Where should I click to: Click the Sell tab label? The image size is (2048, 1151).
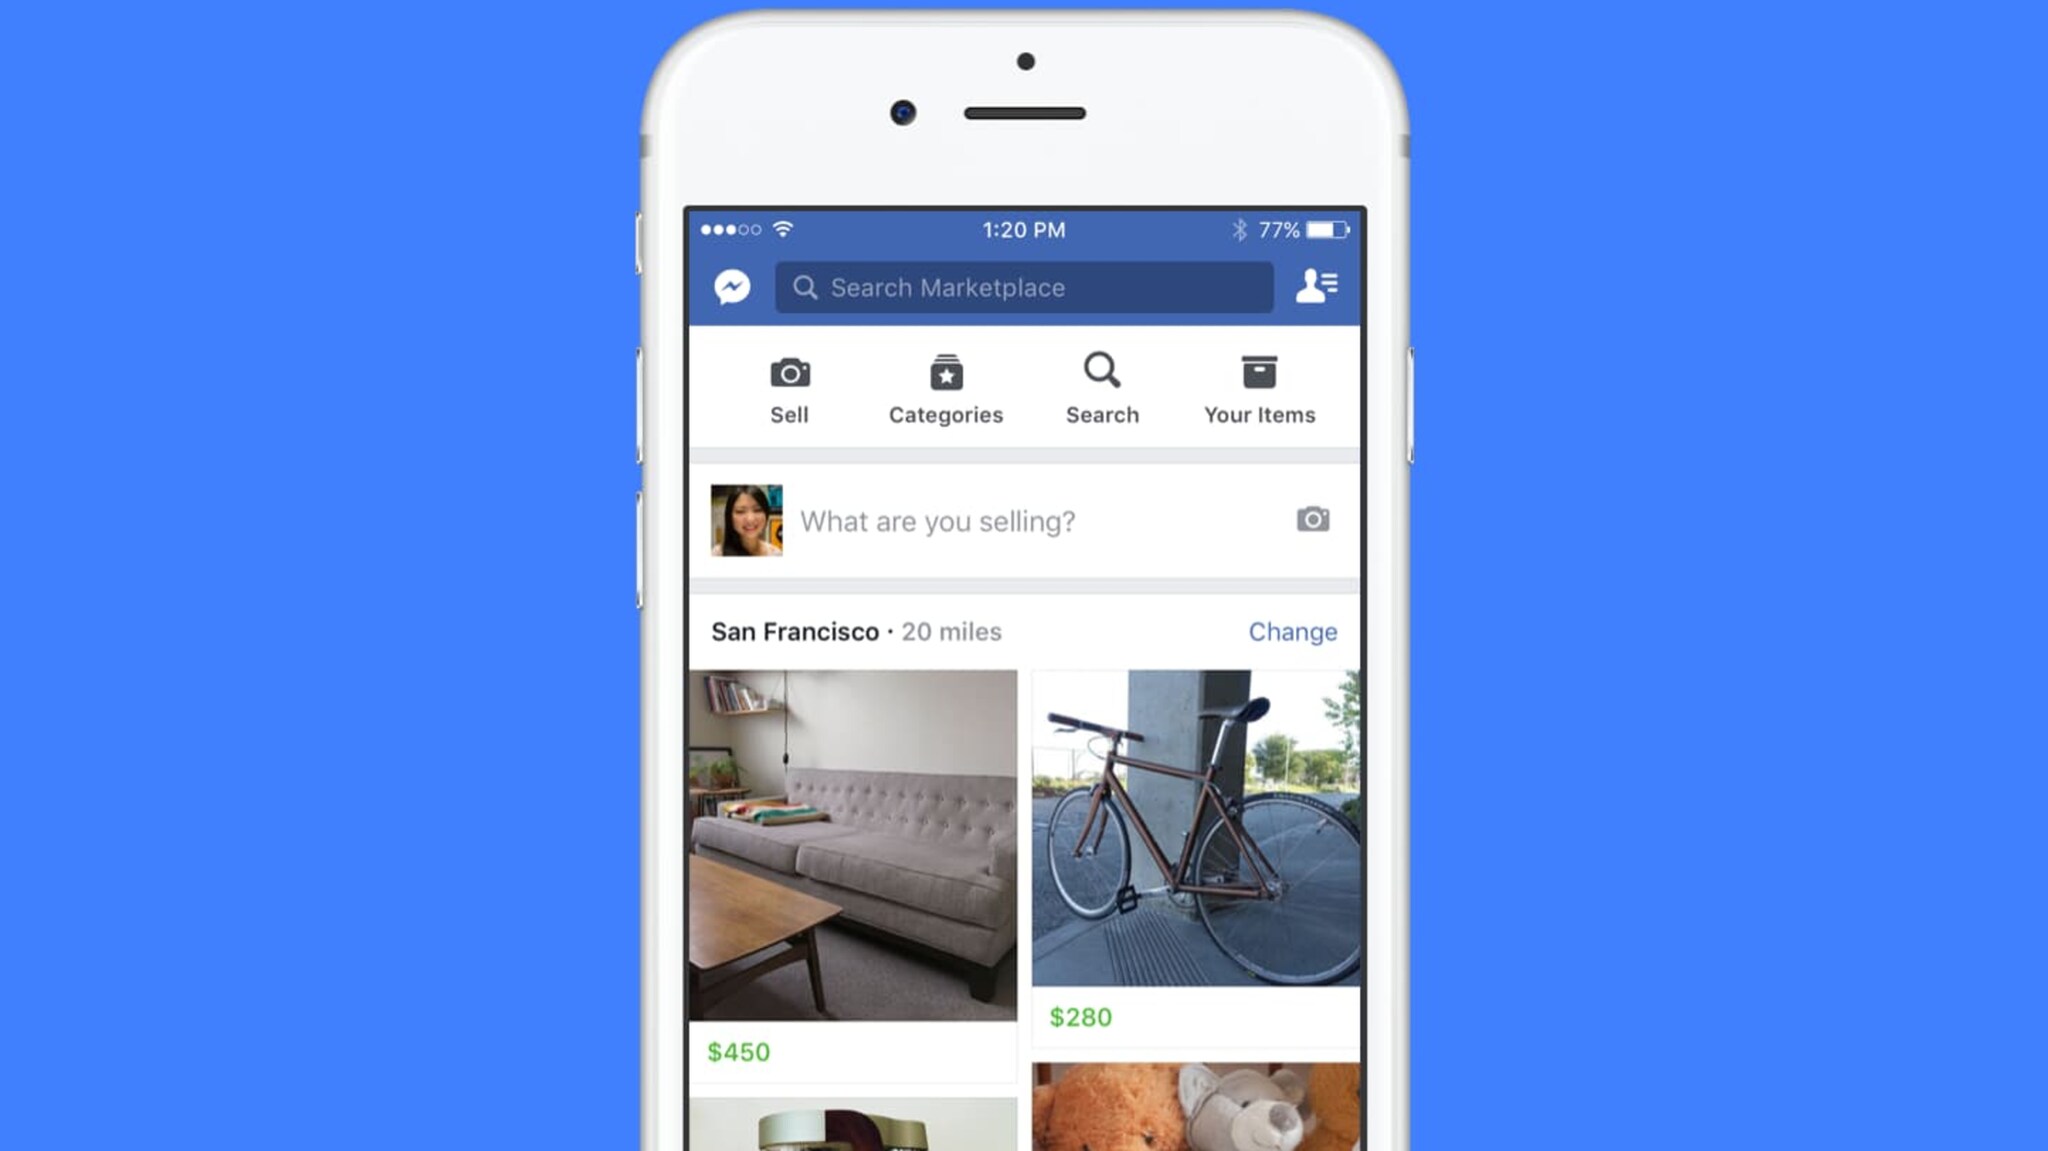[788, 415]
